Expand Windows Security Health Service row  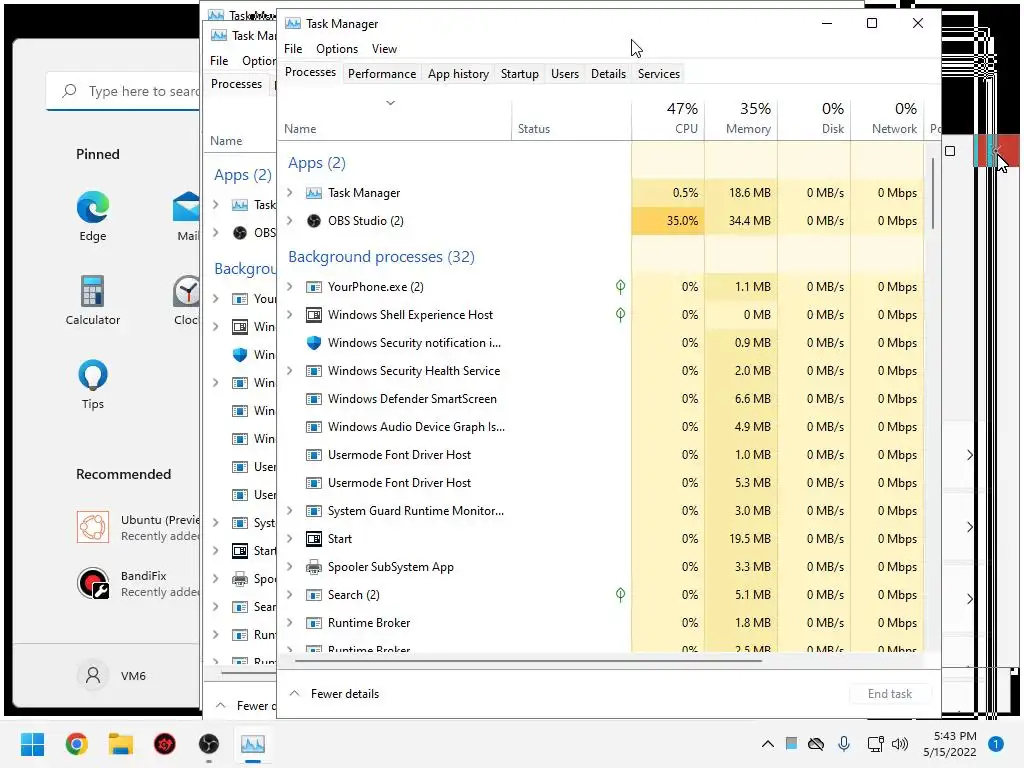290,371
